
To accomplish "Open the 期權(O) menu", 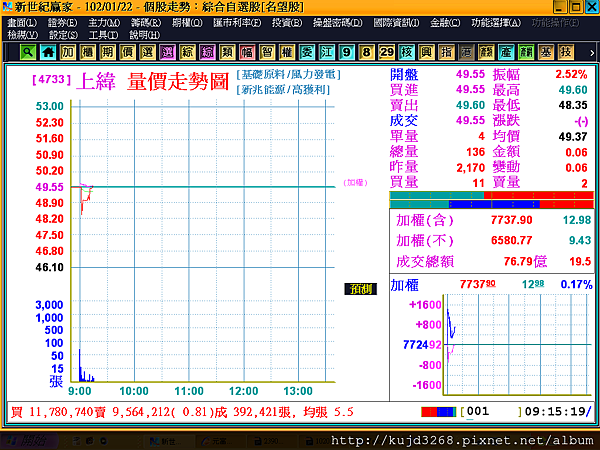I will 187,23.
